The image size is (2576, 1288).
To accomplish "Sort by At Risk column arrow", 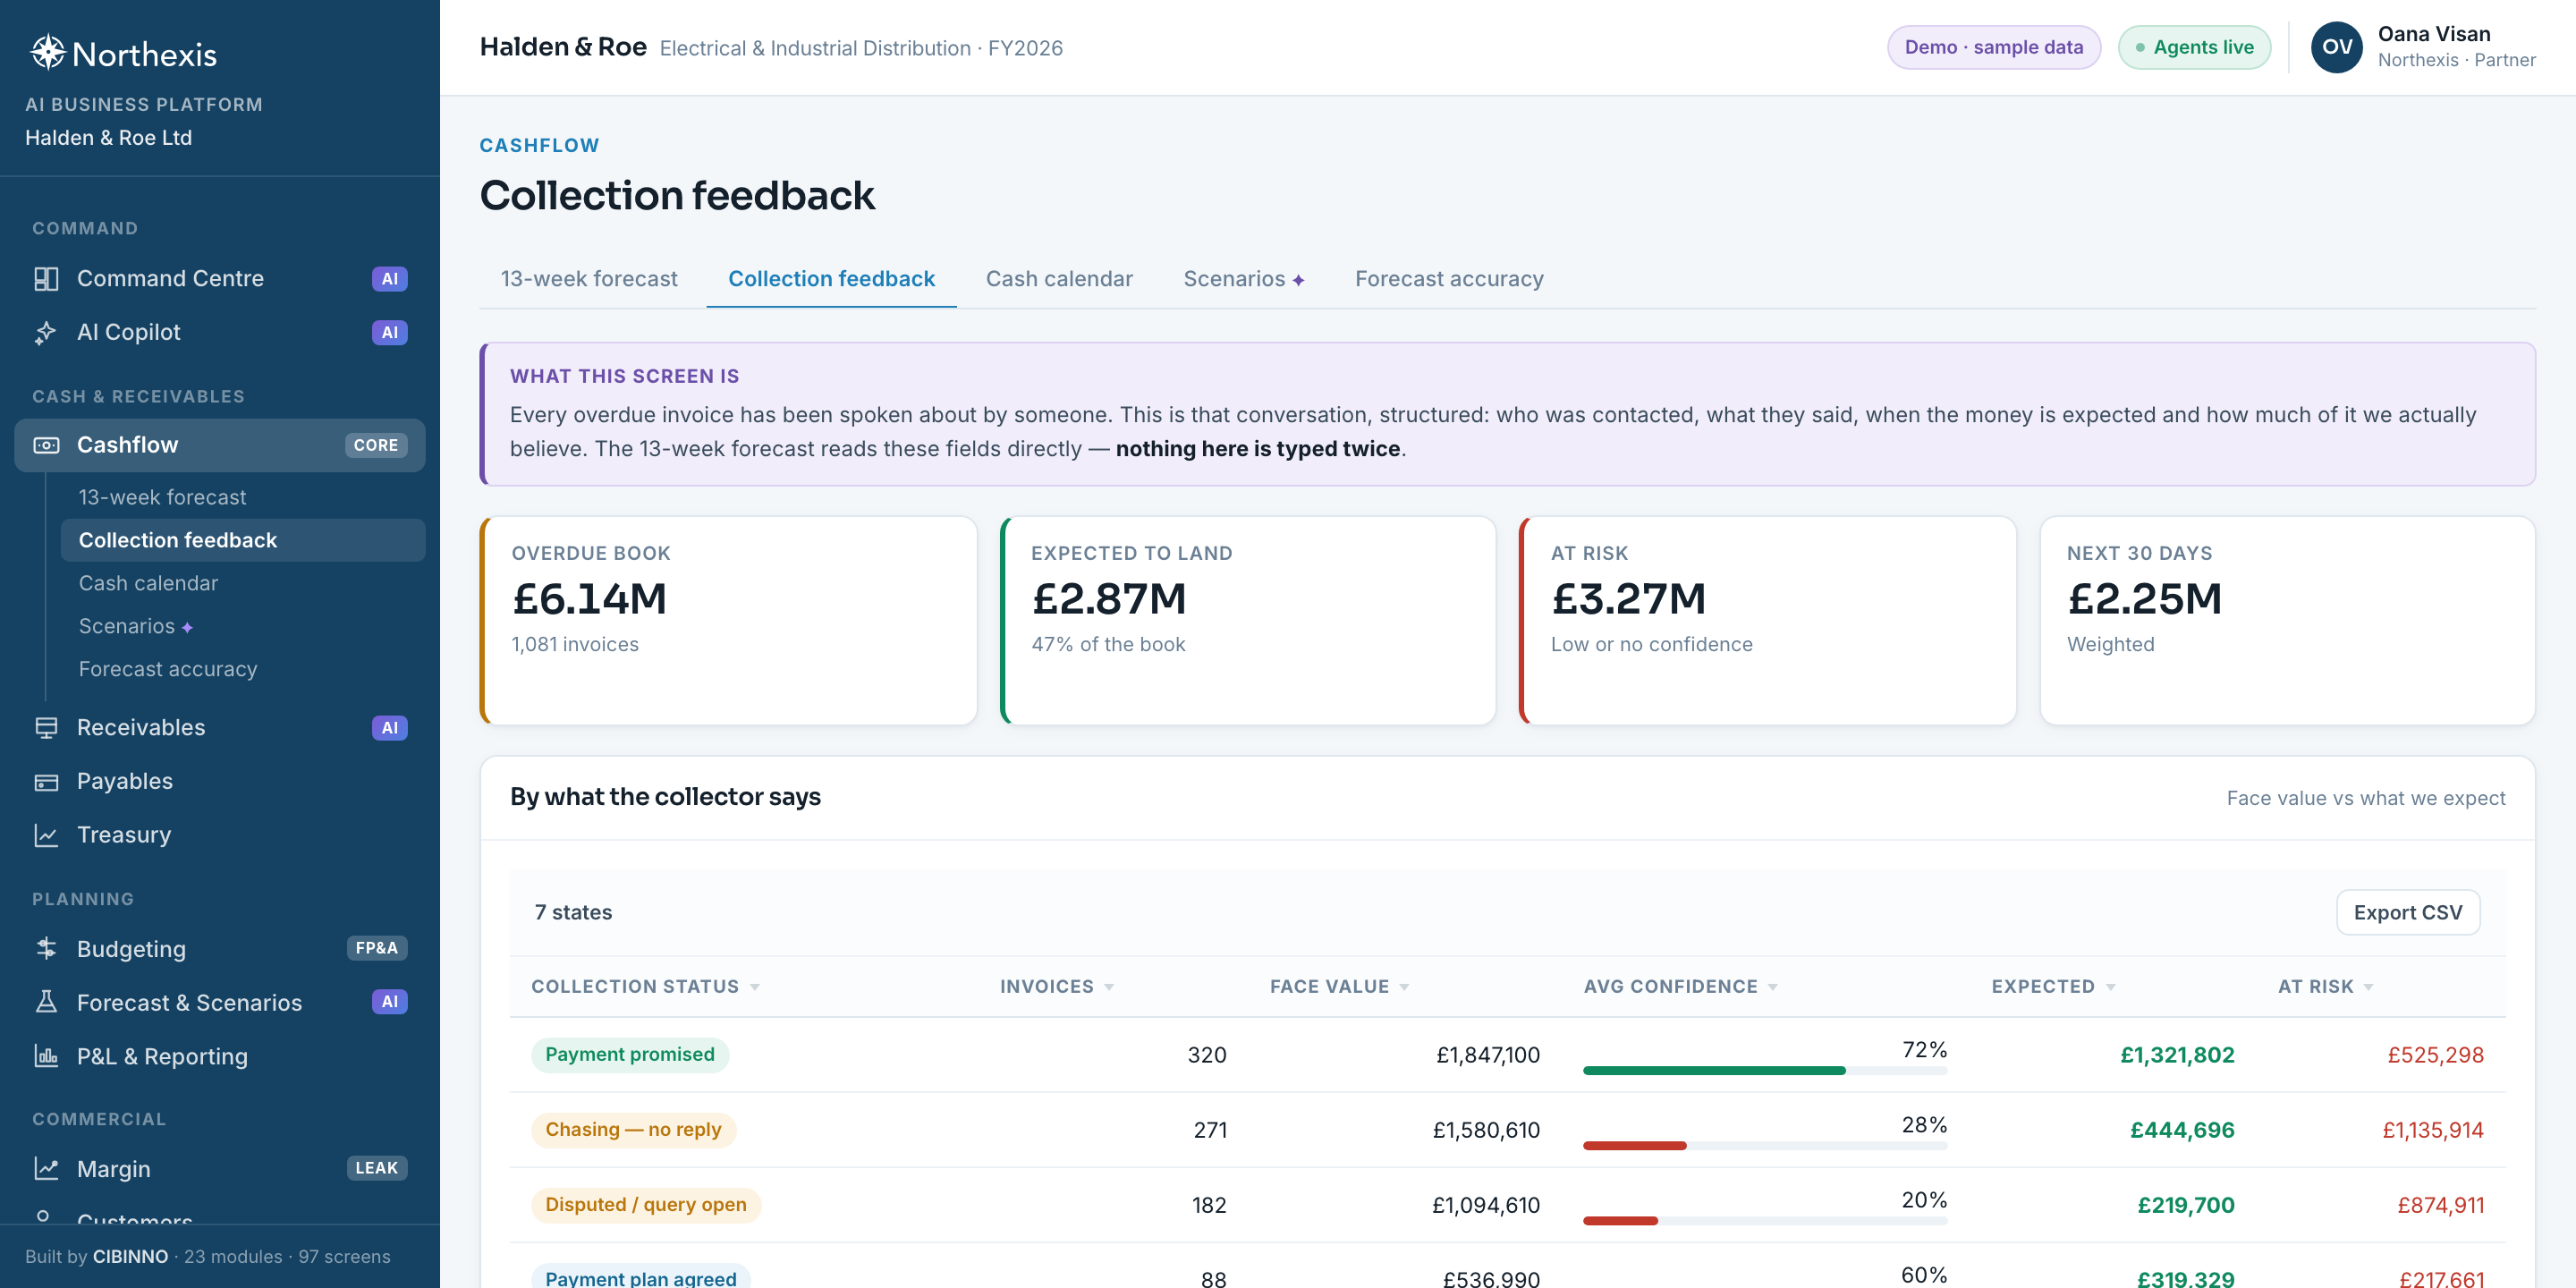I will coord(2368,987).
